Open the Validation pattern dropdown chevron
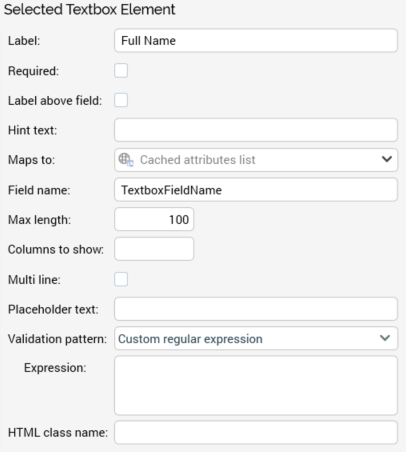Viewport: 406px width, 452px height. tap(385, 338)
